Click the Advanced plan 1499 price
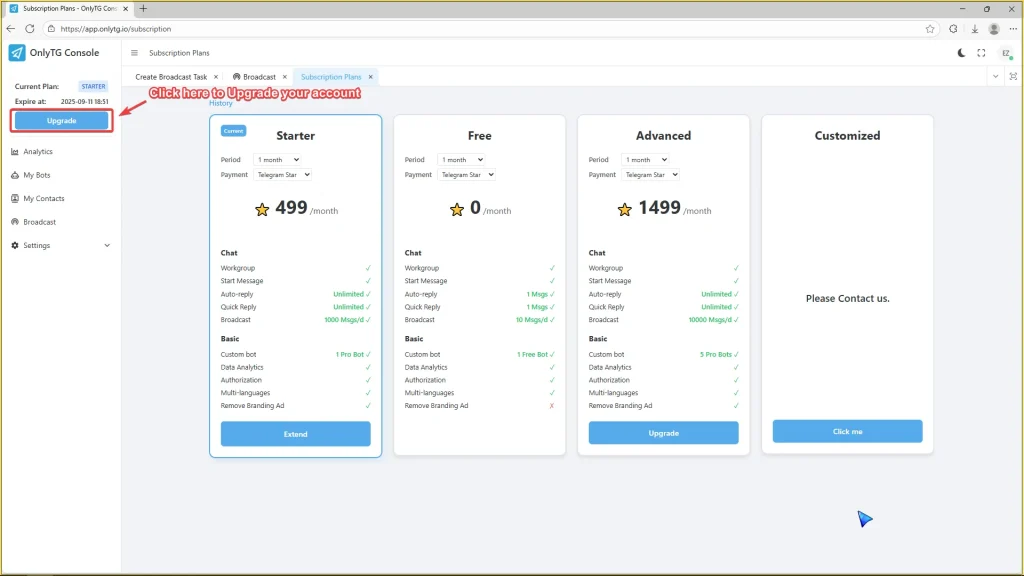Image resolution: width=1024 pixels, height=576 pixels. [660, 208]
